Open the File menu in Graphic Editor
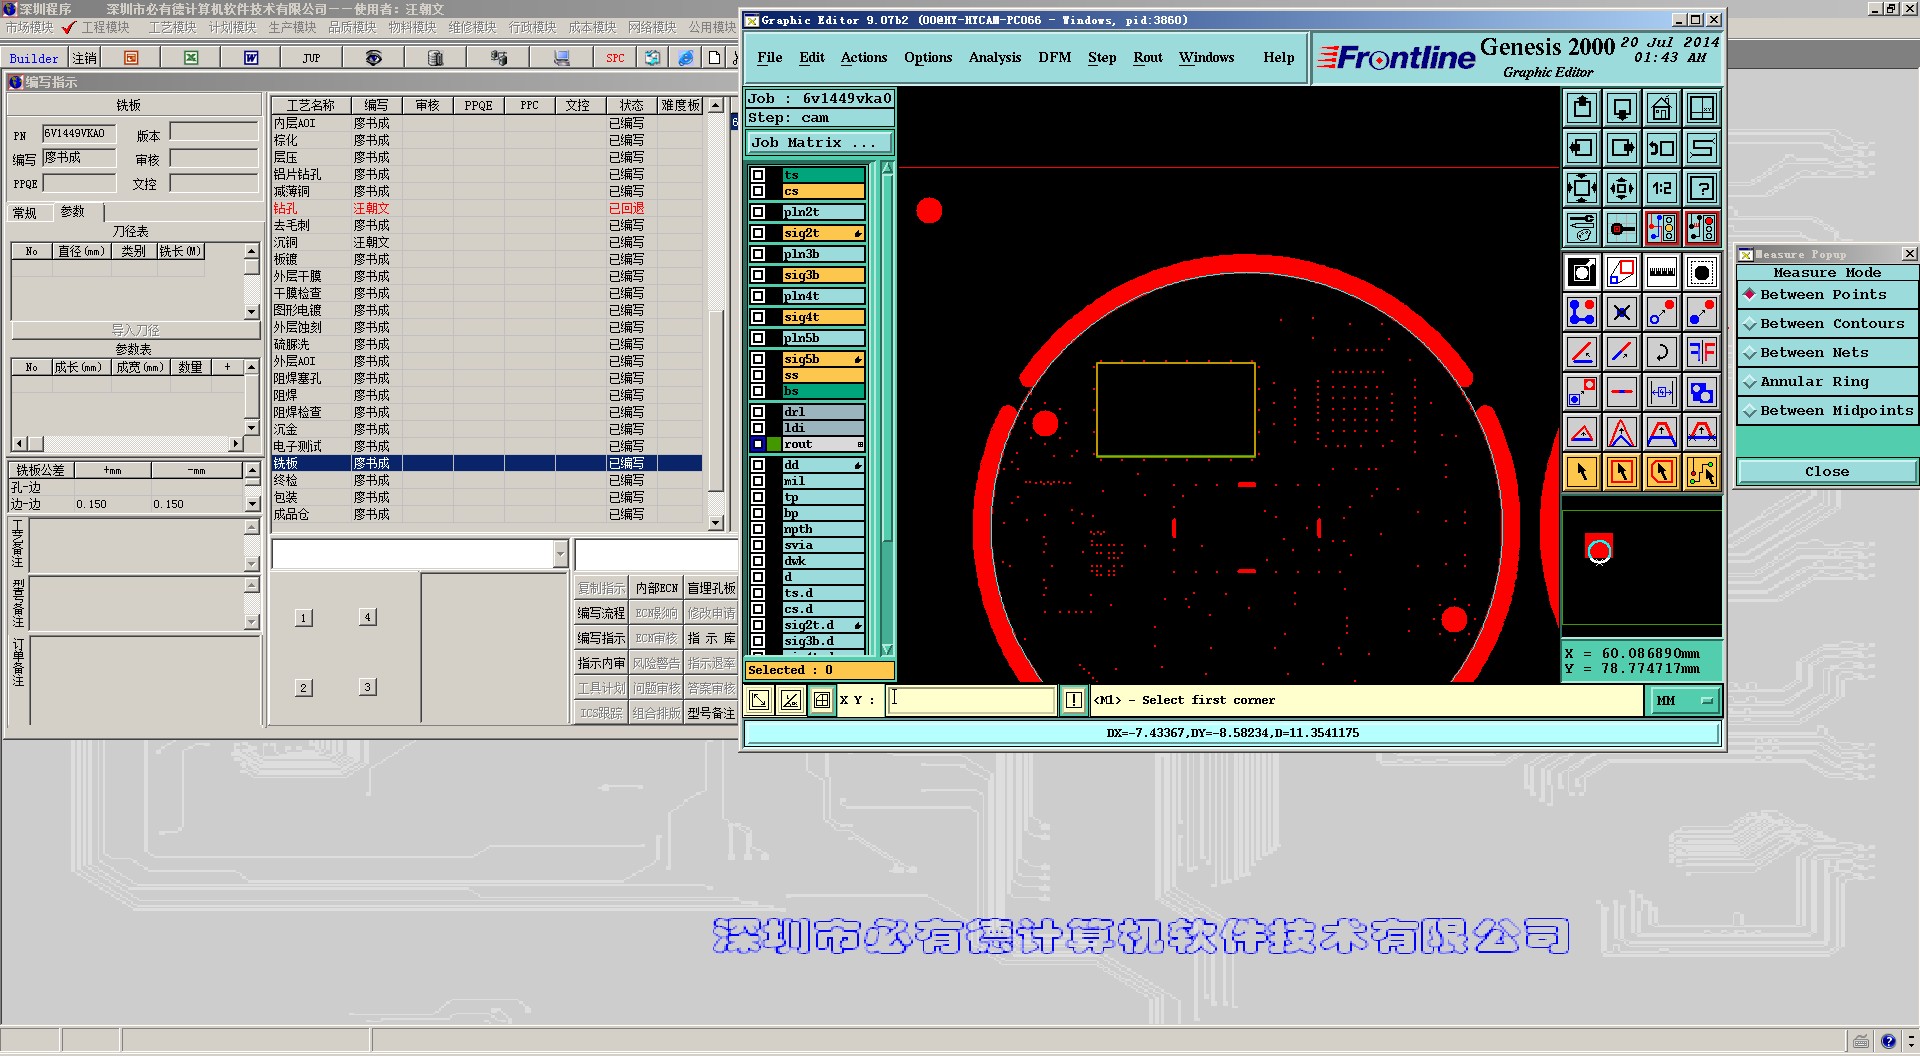Image resolution: width=1920 pixels, height=1056 pixels. coord(770,58)
